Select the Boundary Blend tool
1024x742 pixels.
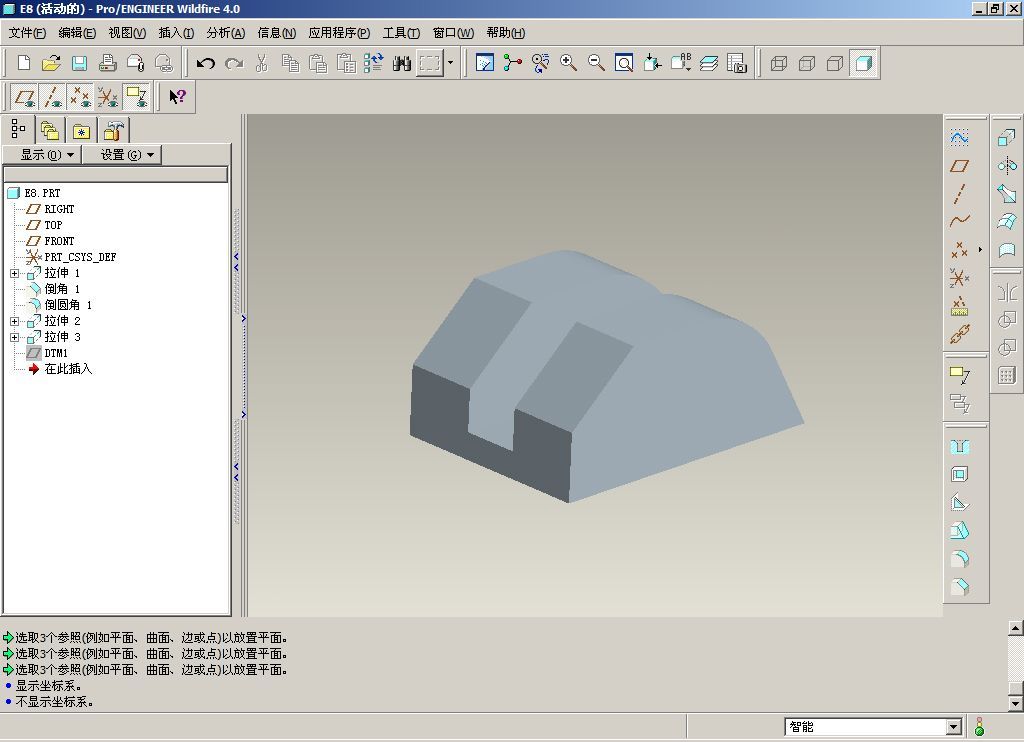(1006, 222)
